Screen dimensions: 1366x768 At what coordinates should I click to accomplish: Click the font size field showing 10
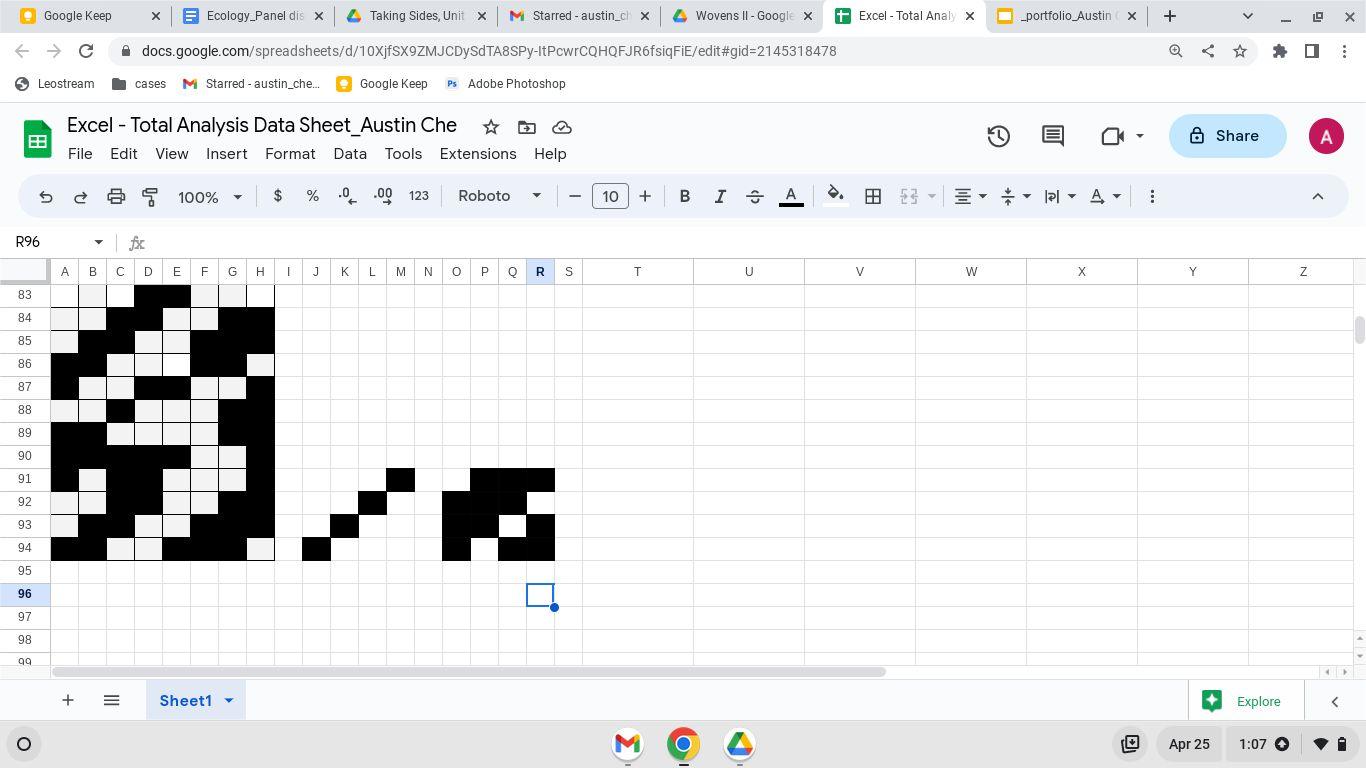pyautogui.click(x=610, y=197)
